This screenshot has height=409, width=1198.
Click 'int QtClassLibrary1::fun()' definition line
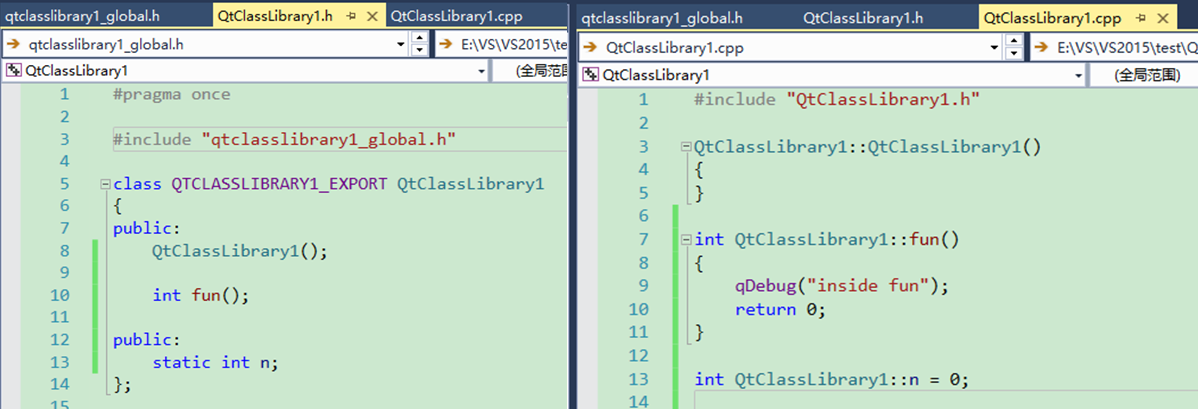tap(827, 240)
